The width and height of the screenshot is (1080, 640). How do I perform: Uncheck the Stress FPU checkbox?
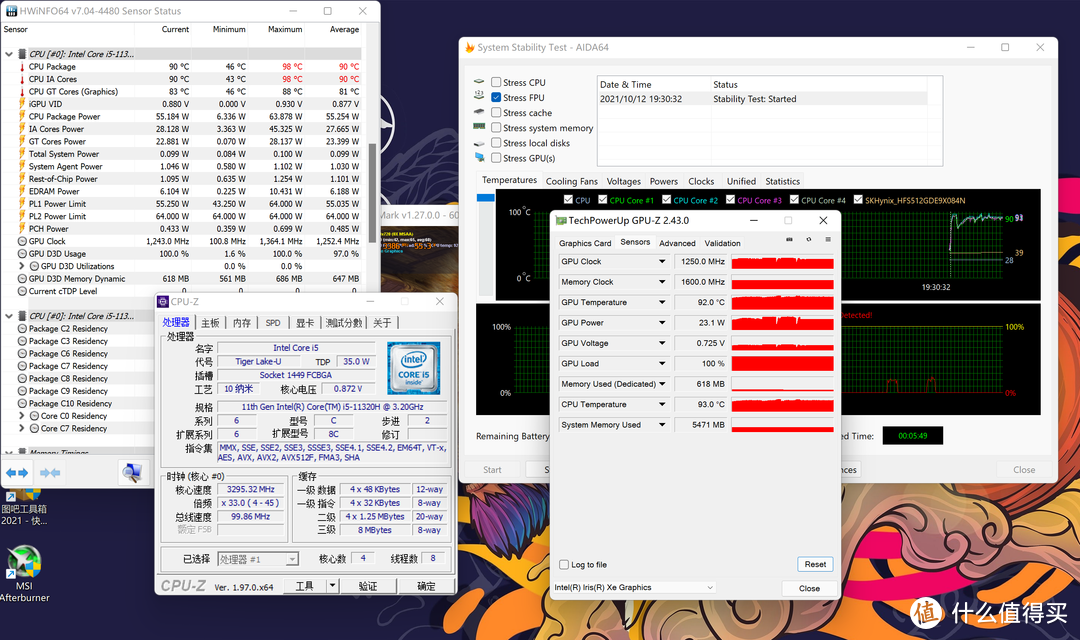coord(496,97)
